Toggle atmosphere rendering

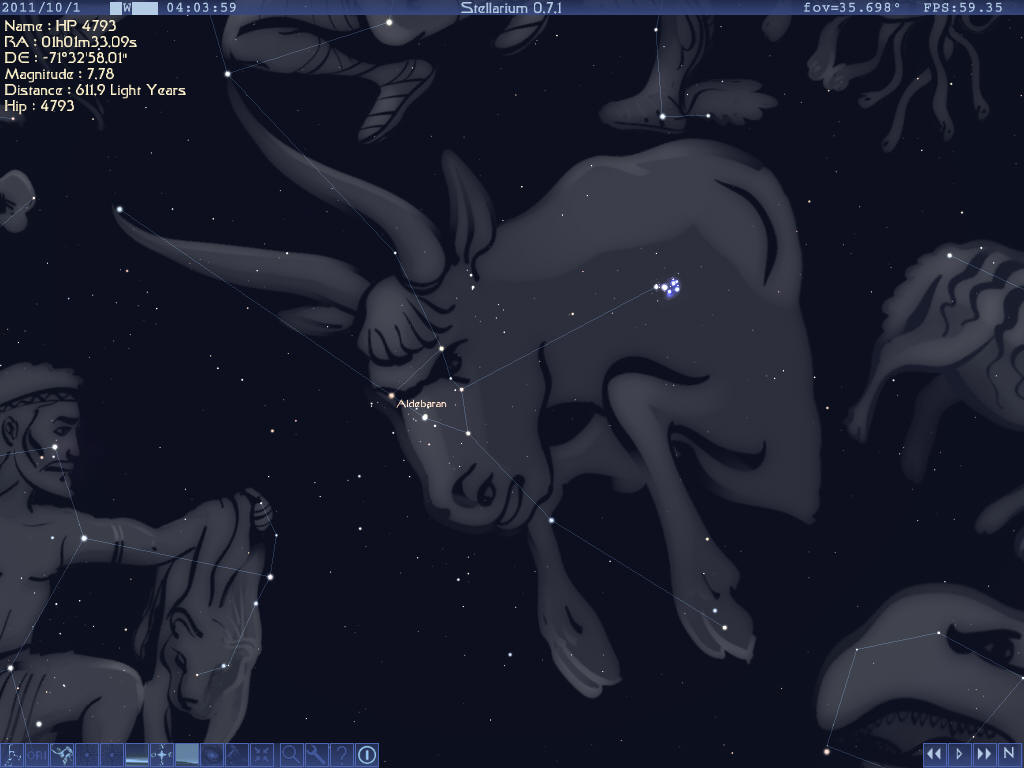[186, 755]
